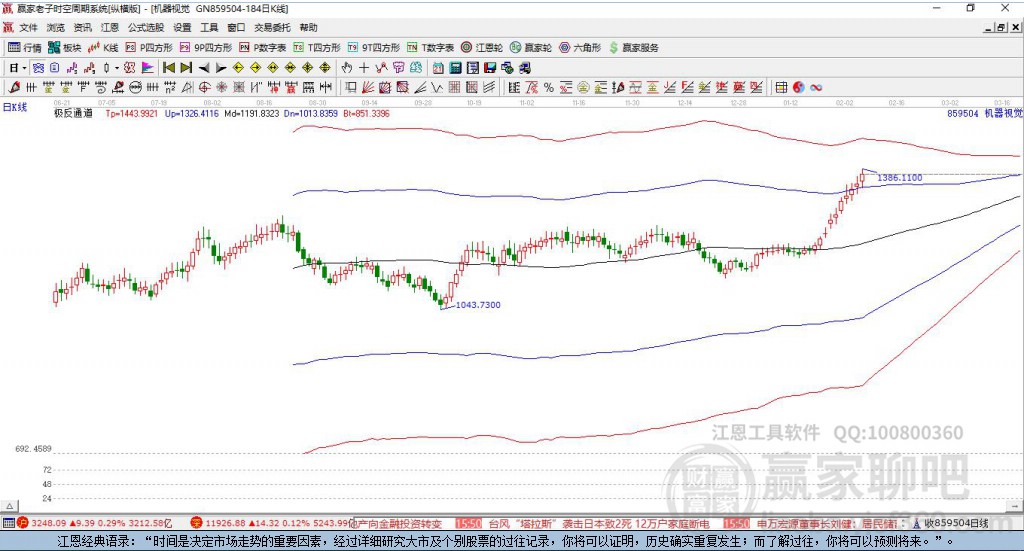Viewport: 1024px width, 551px height.
Task: Jump to first bar with skip-start arrow
Action: pos(169,68)
